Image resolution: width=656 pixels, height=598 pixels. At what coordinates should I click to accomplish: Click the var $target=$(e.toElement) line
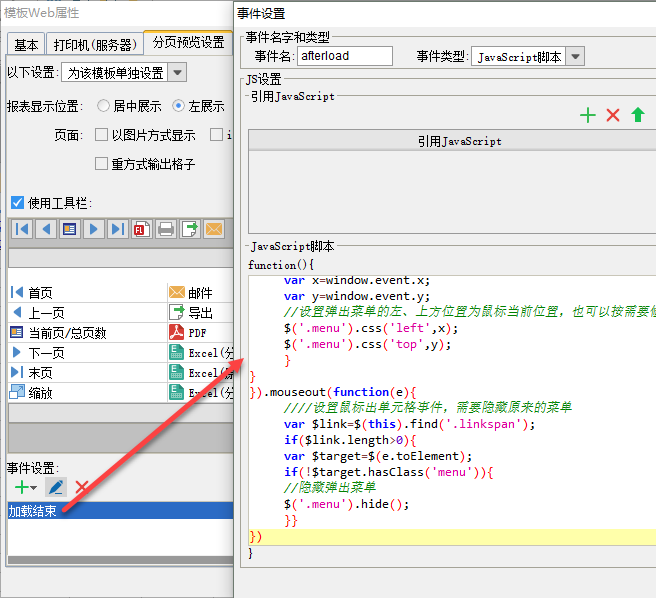378,456
